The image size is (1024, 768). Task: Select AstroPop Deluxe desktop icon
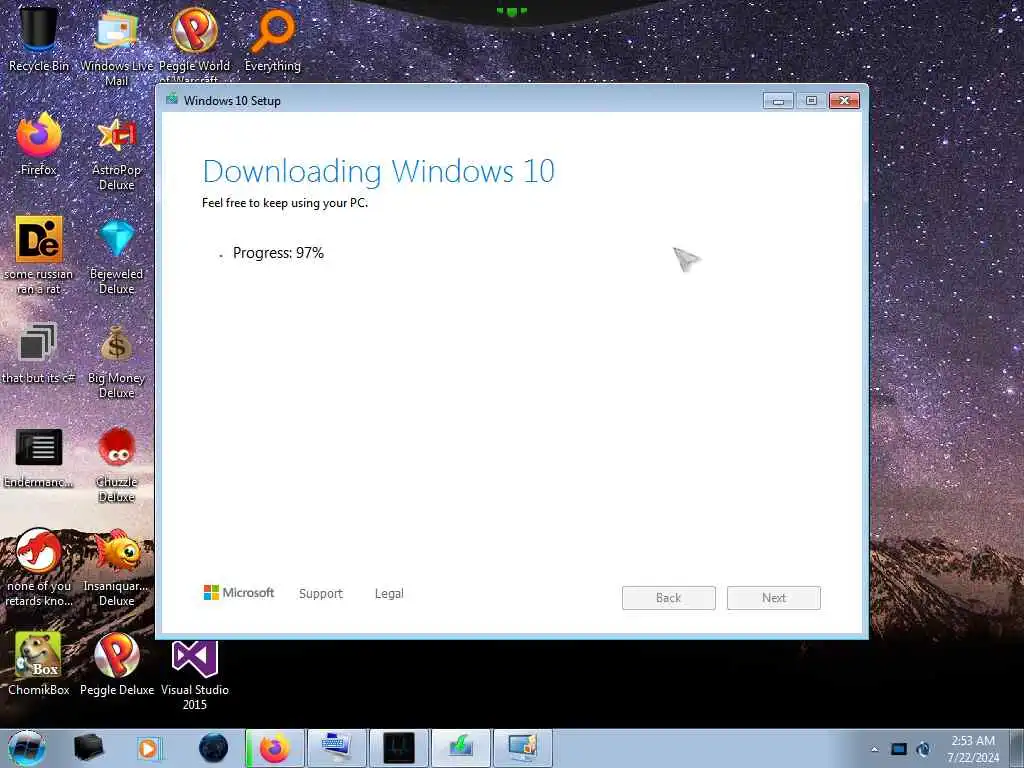click(x=116, y=152)
